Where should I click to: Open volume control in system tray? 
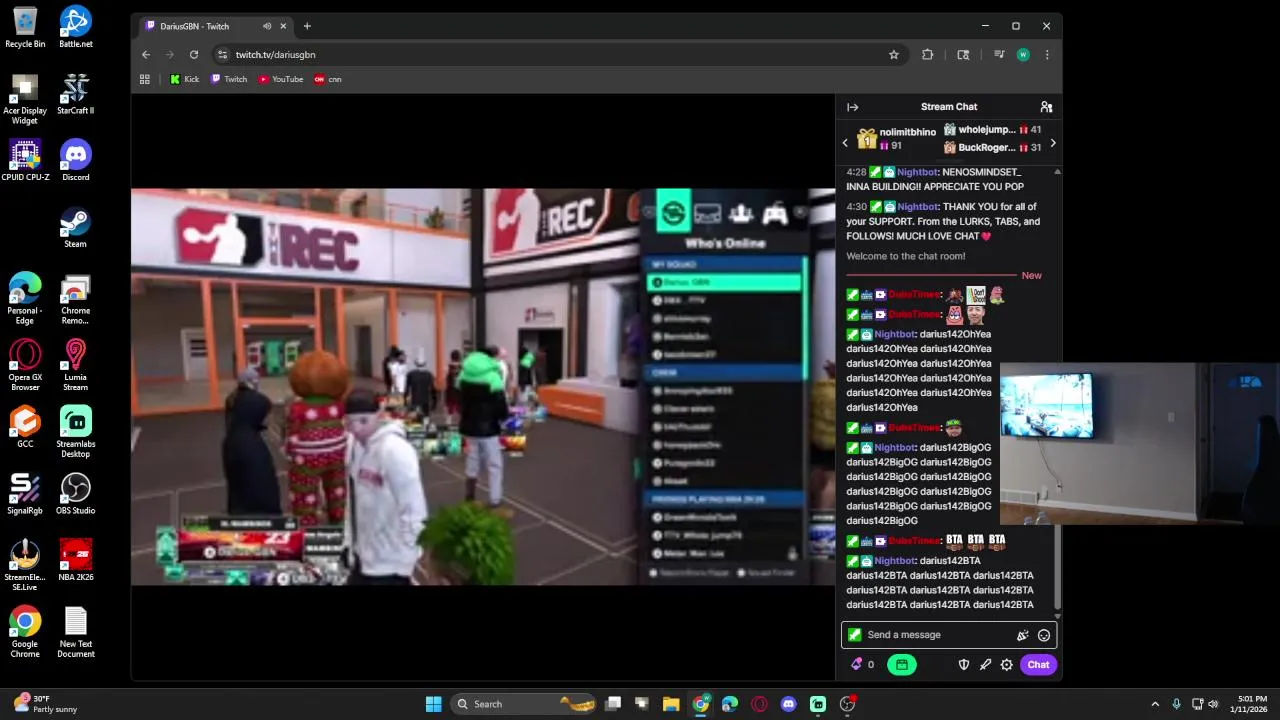[x=1213, y=704]
